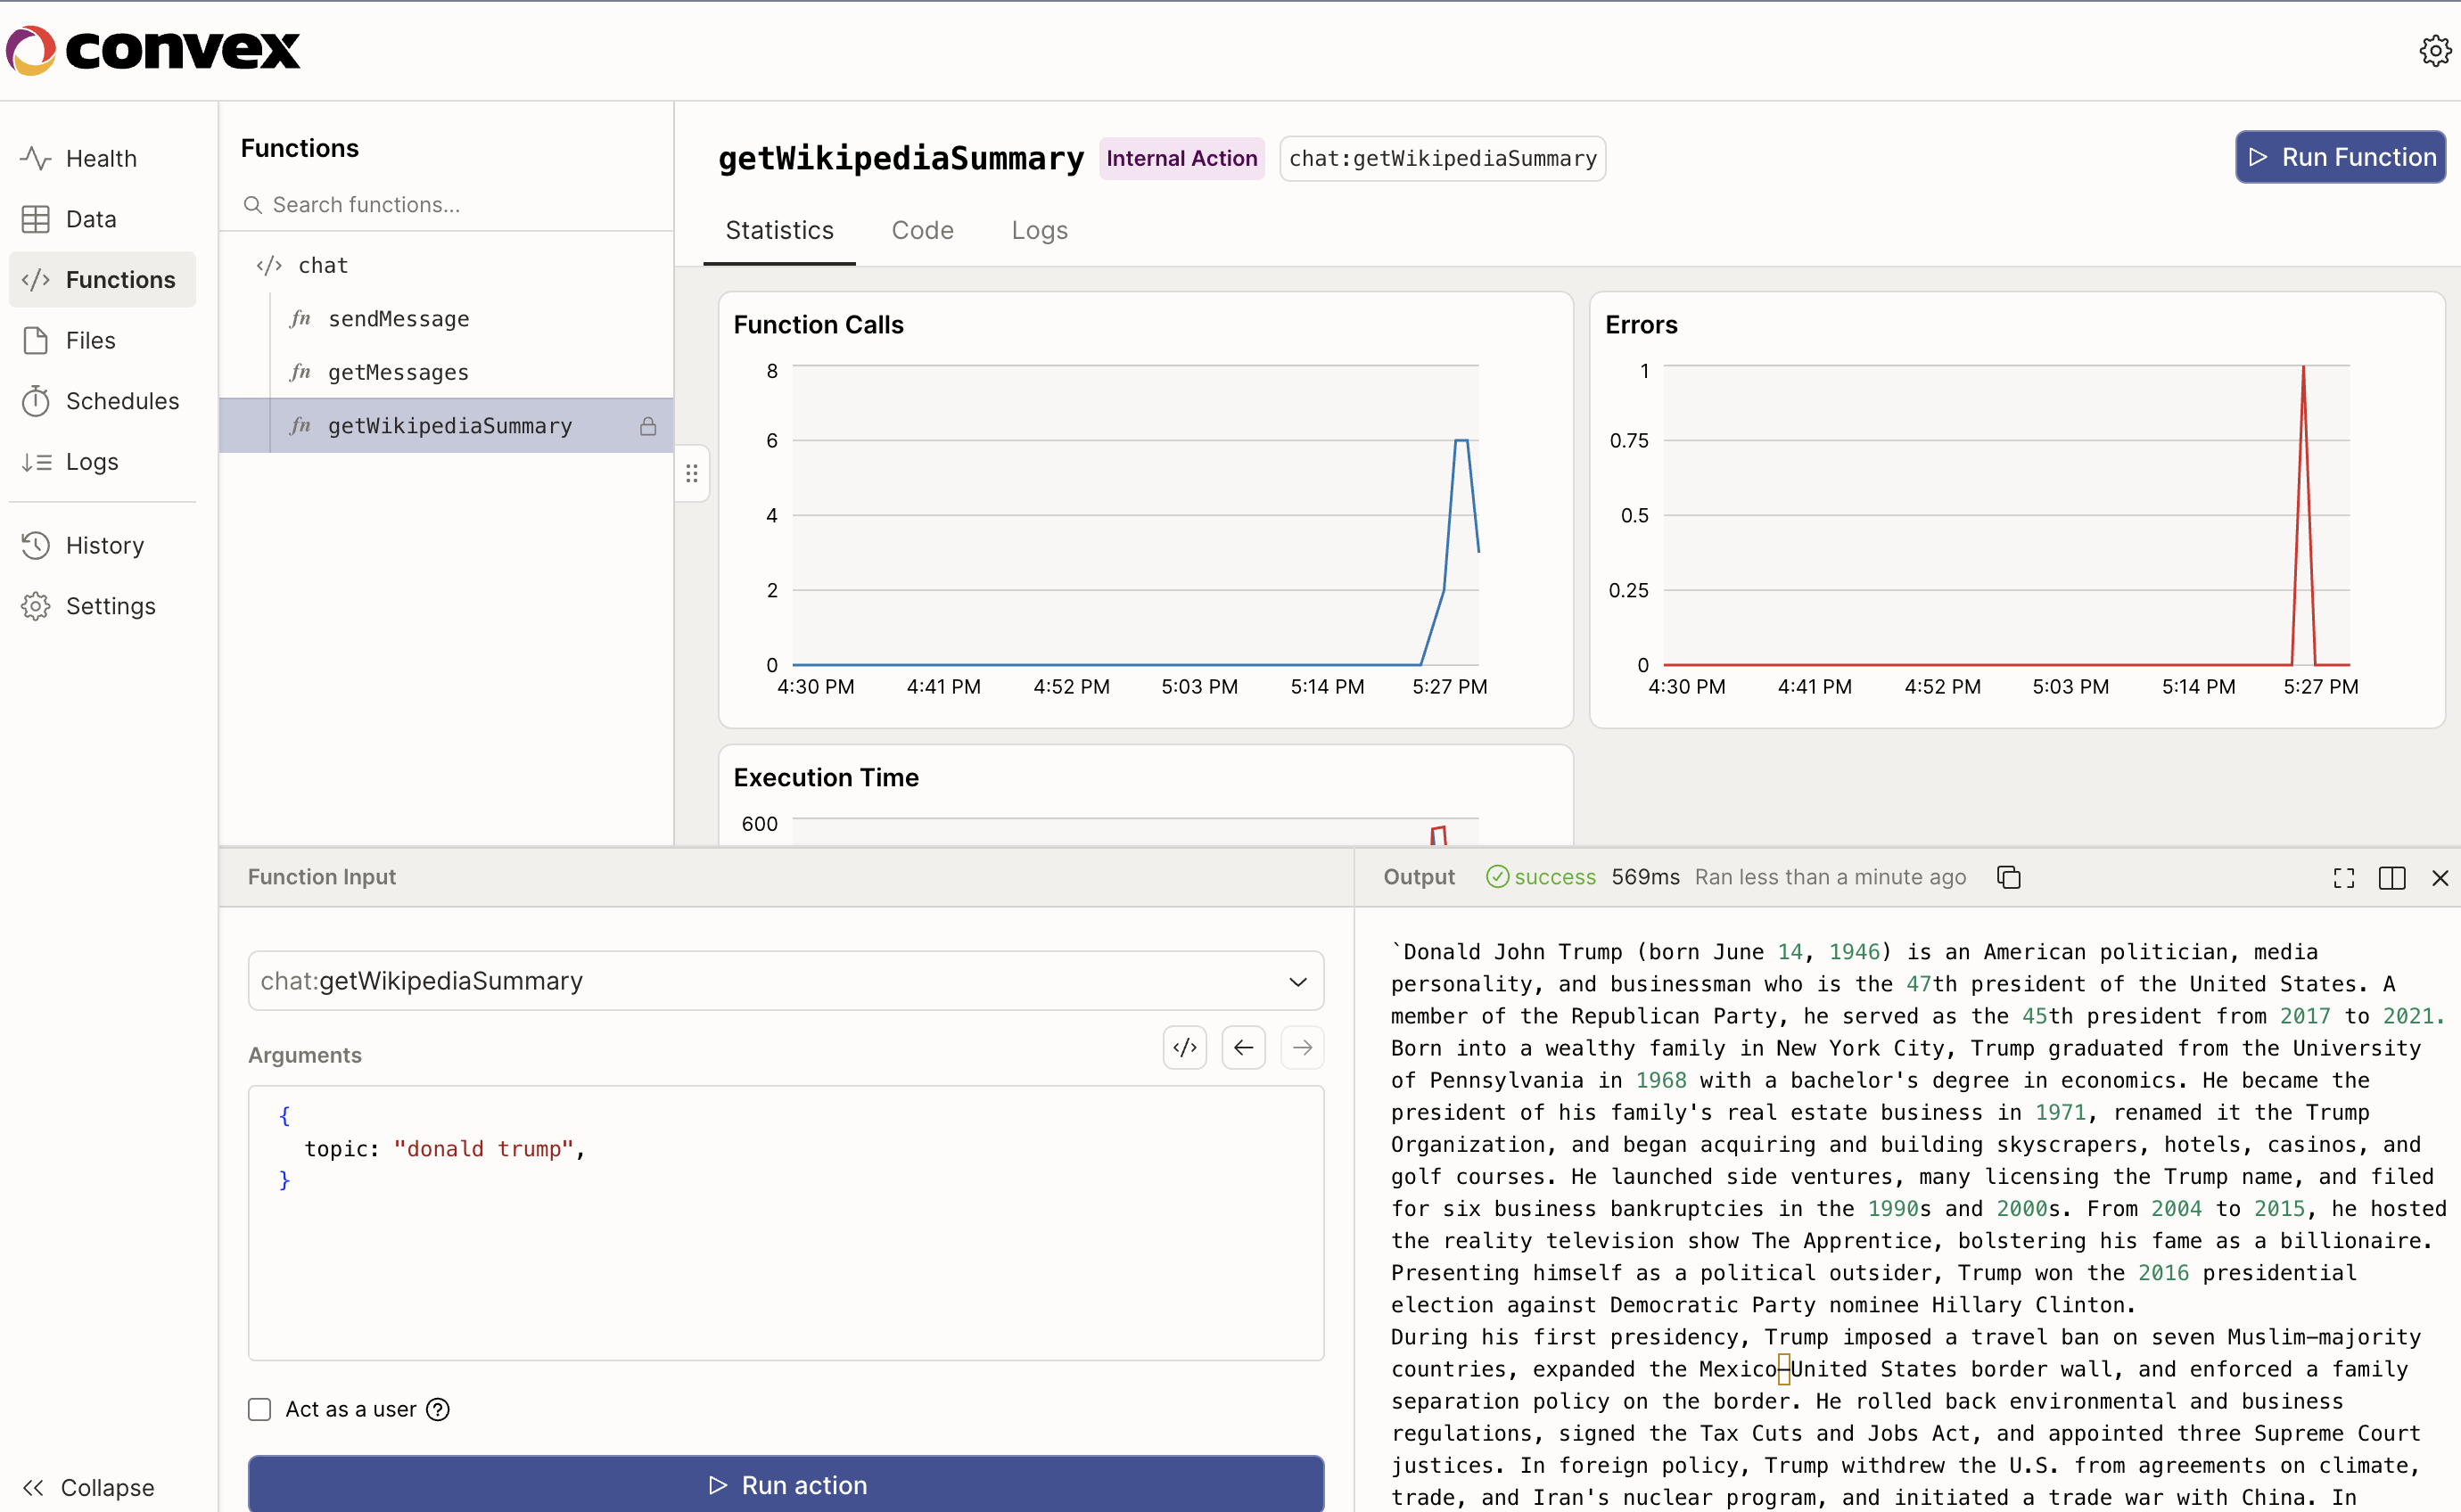Switch to the Code tab
The height and width of the screenshot is (1512, 2461).
coord(922,230)
